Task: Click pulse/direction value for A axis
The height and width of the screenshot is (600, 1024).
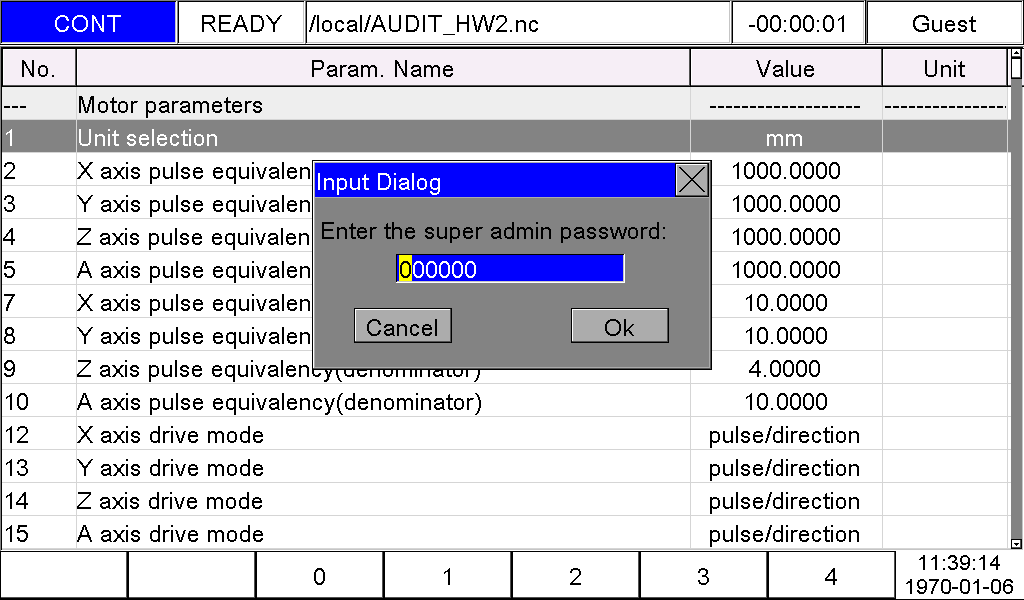Action: click(785, 533)
